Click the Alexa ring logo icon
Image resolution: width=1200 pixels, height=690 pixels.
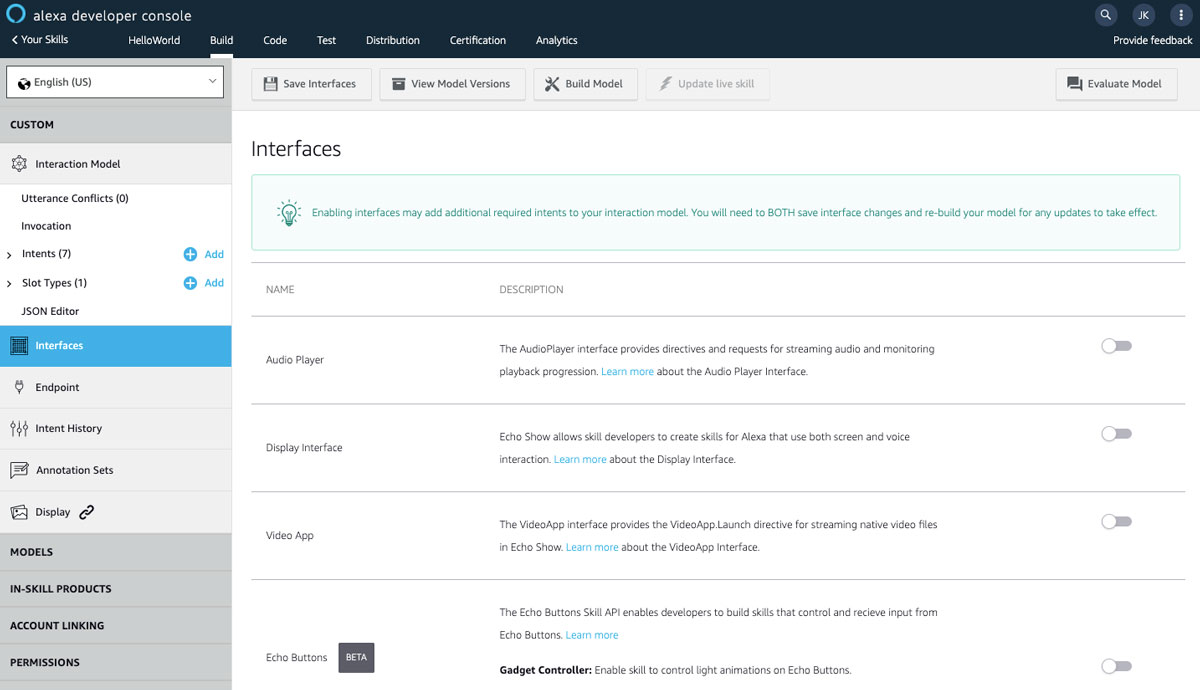coord(16,15)
